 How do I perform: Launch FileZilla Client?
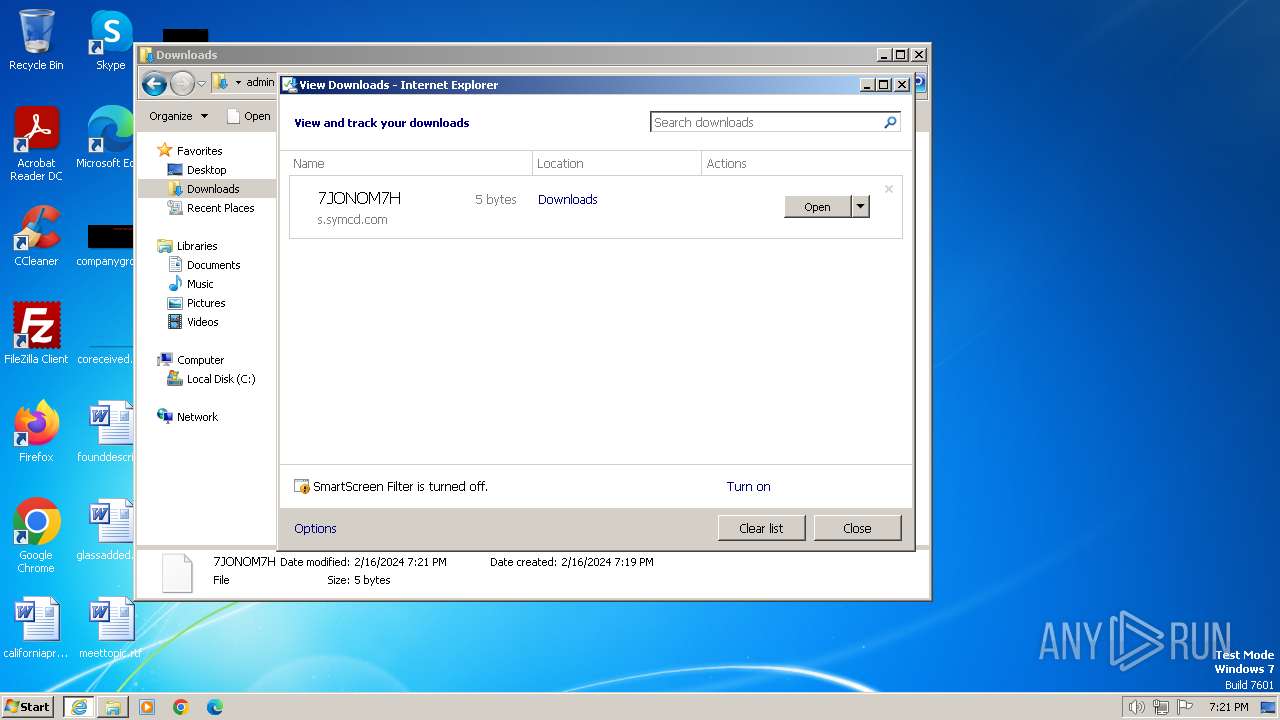[36, 333]
